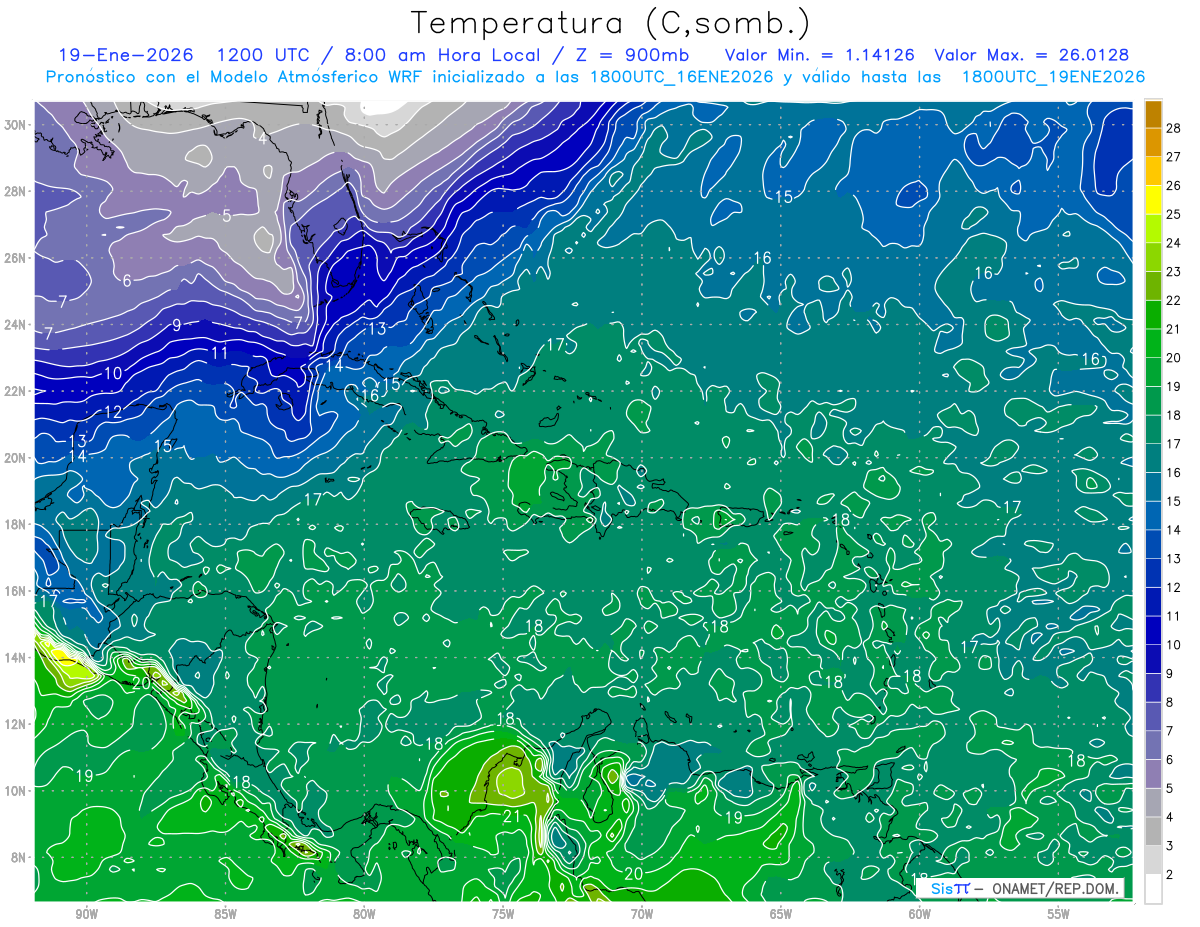Click the title 'Temperatura (C,somb.)'

(x=610, y=23)
